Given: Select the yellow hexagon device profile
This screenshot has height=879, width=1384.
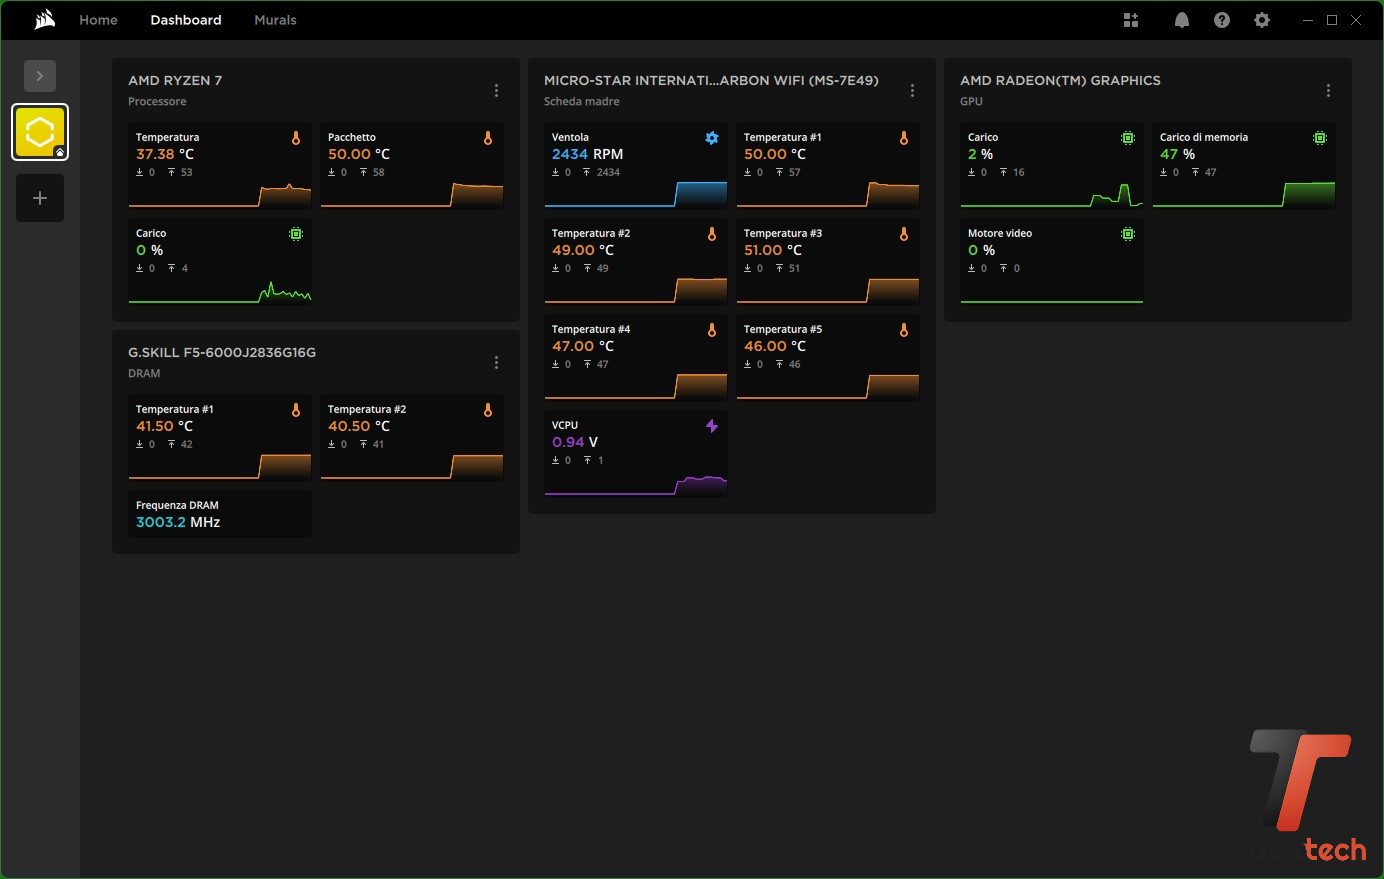Looking at the screenshot, I should point(40,132).
